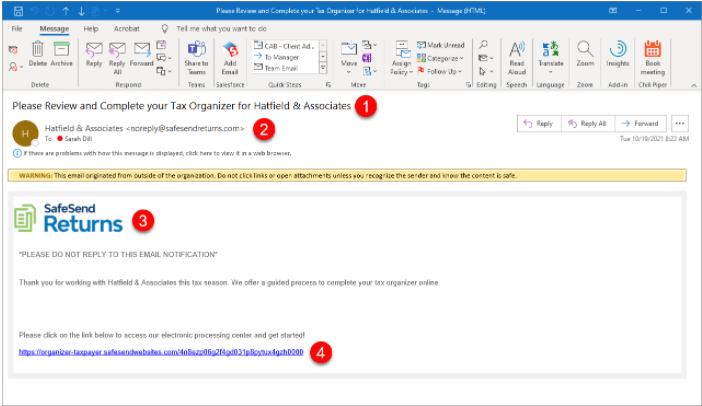Open Quick Steps dialog launcher

coord(328,85)
